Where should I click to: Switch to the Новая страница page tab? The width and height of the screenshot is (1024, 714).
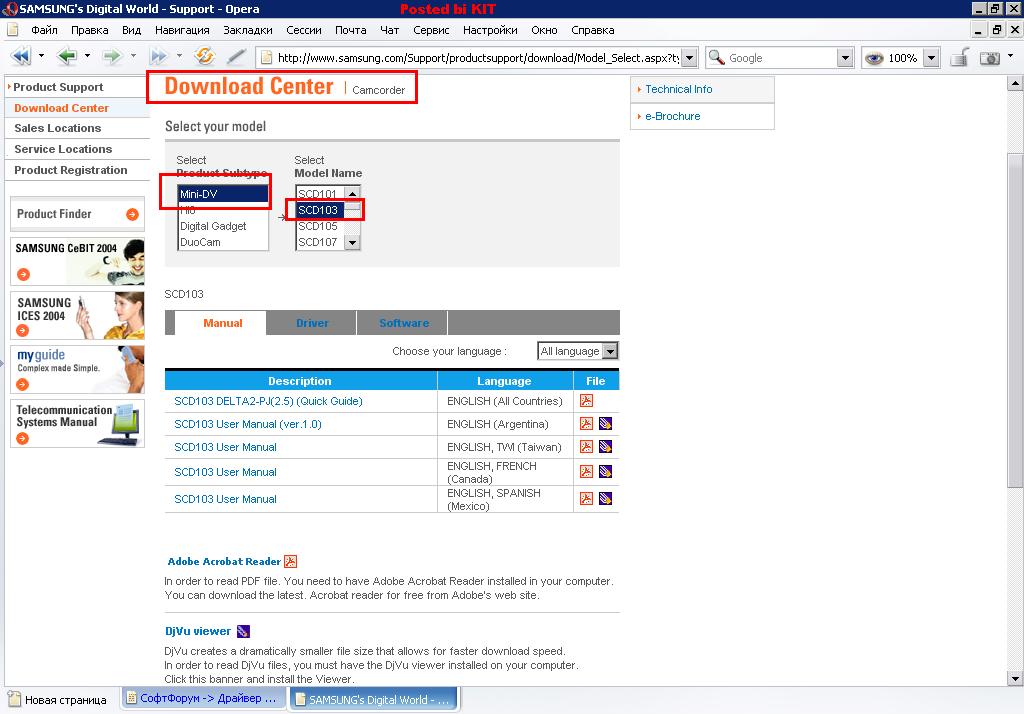click(59, 700)
